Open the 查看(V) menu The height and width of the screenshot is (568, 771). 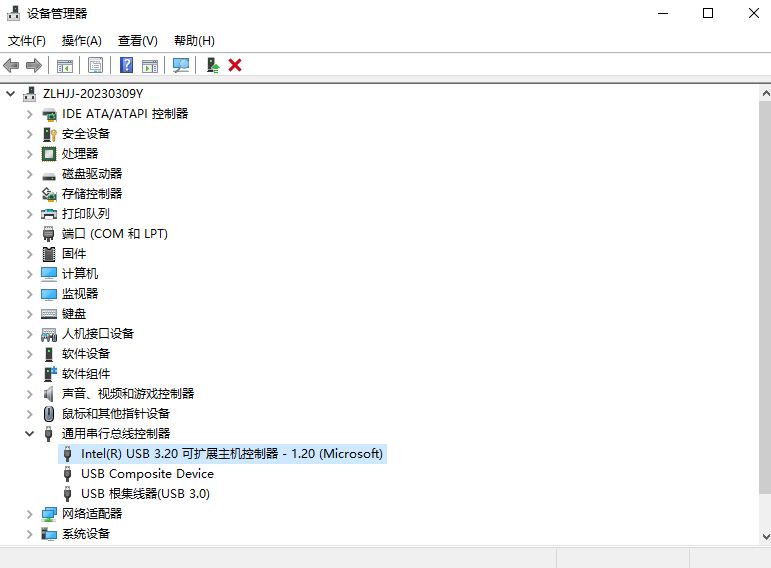[x=138, y=41]
